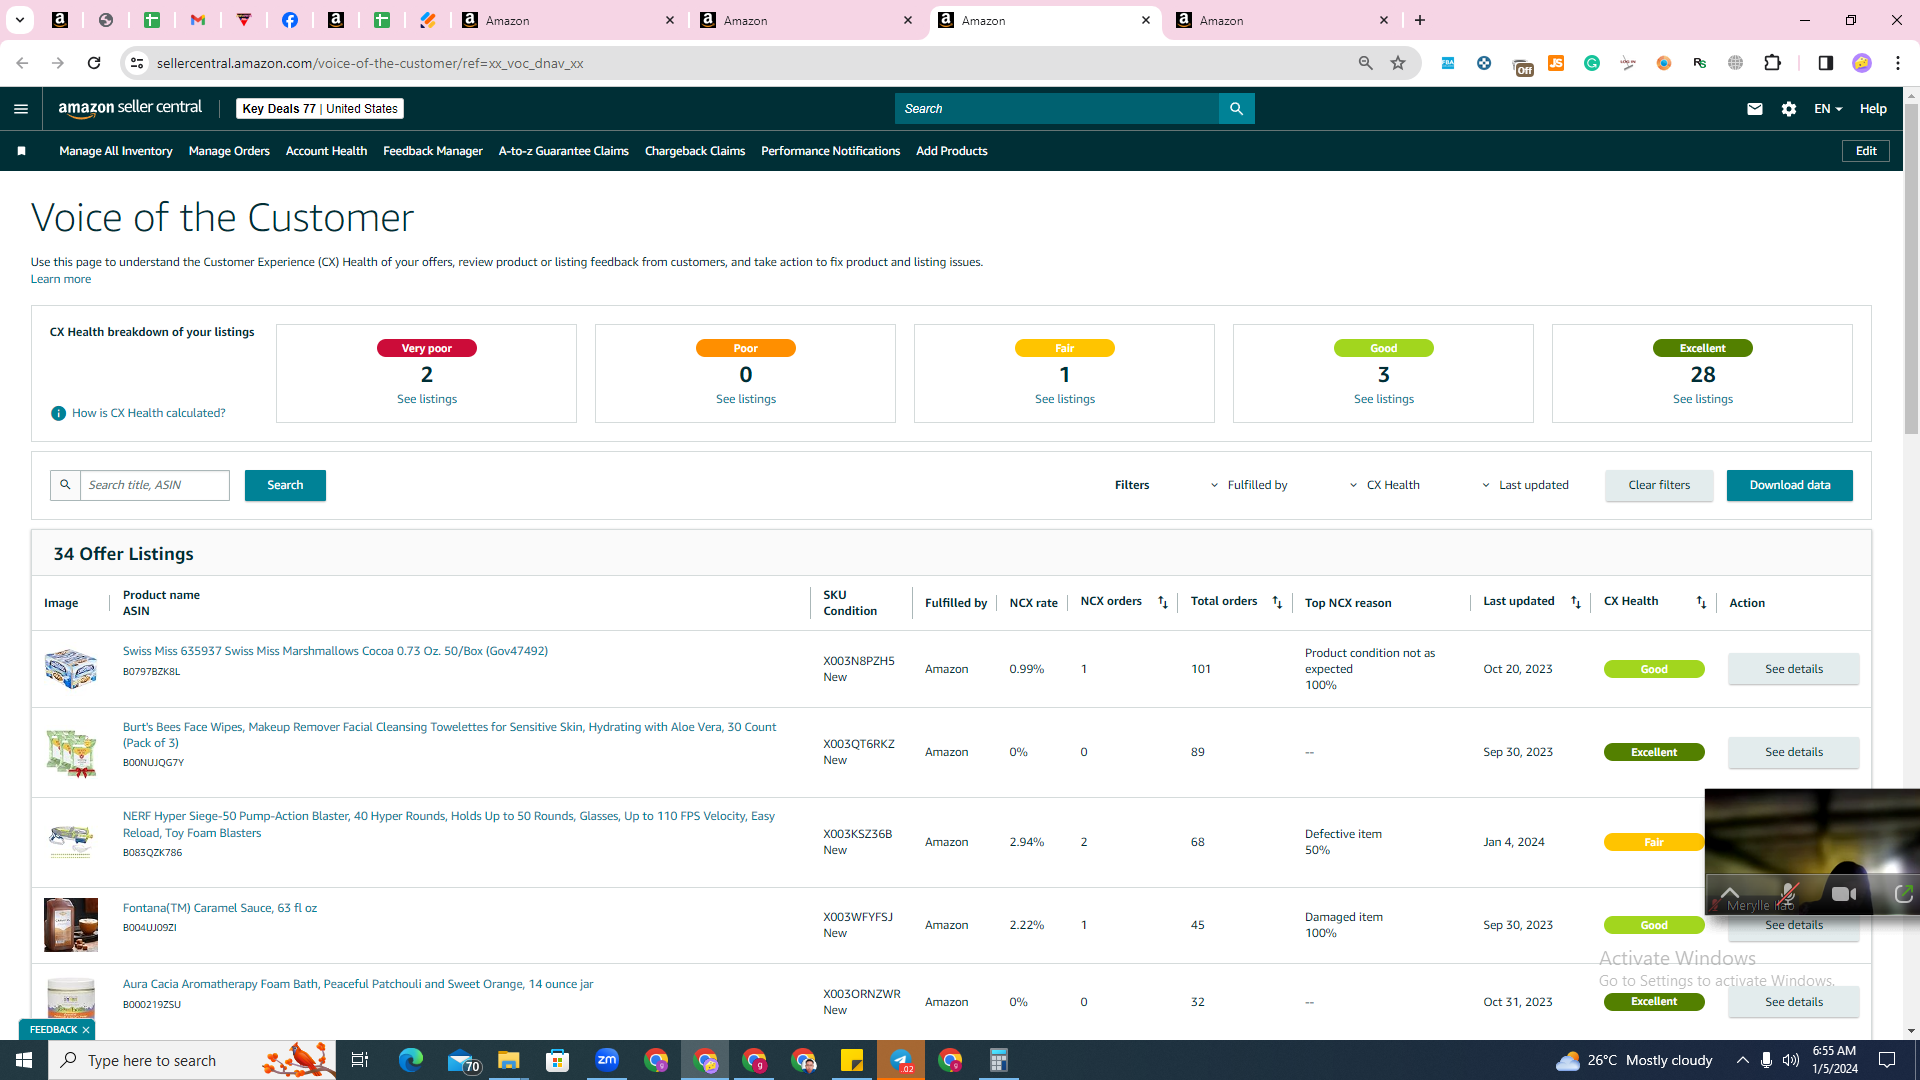Expand the Fulfilled by filter dropdown
This screenshot has height=1080, width=1920.
[x=1249, y=485]
